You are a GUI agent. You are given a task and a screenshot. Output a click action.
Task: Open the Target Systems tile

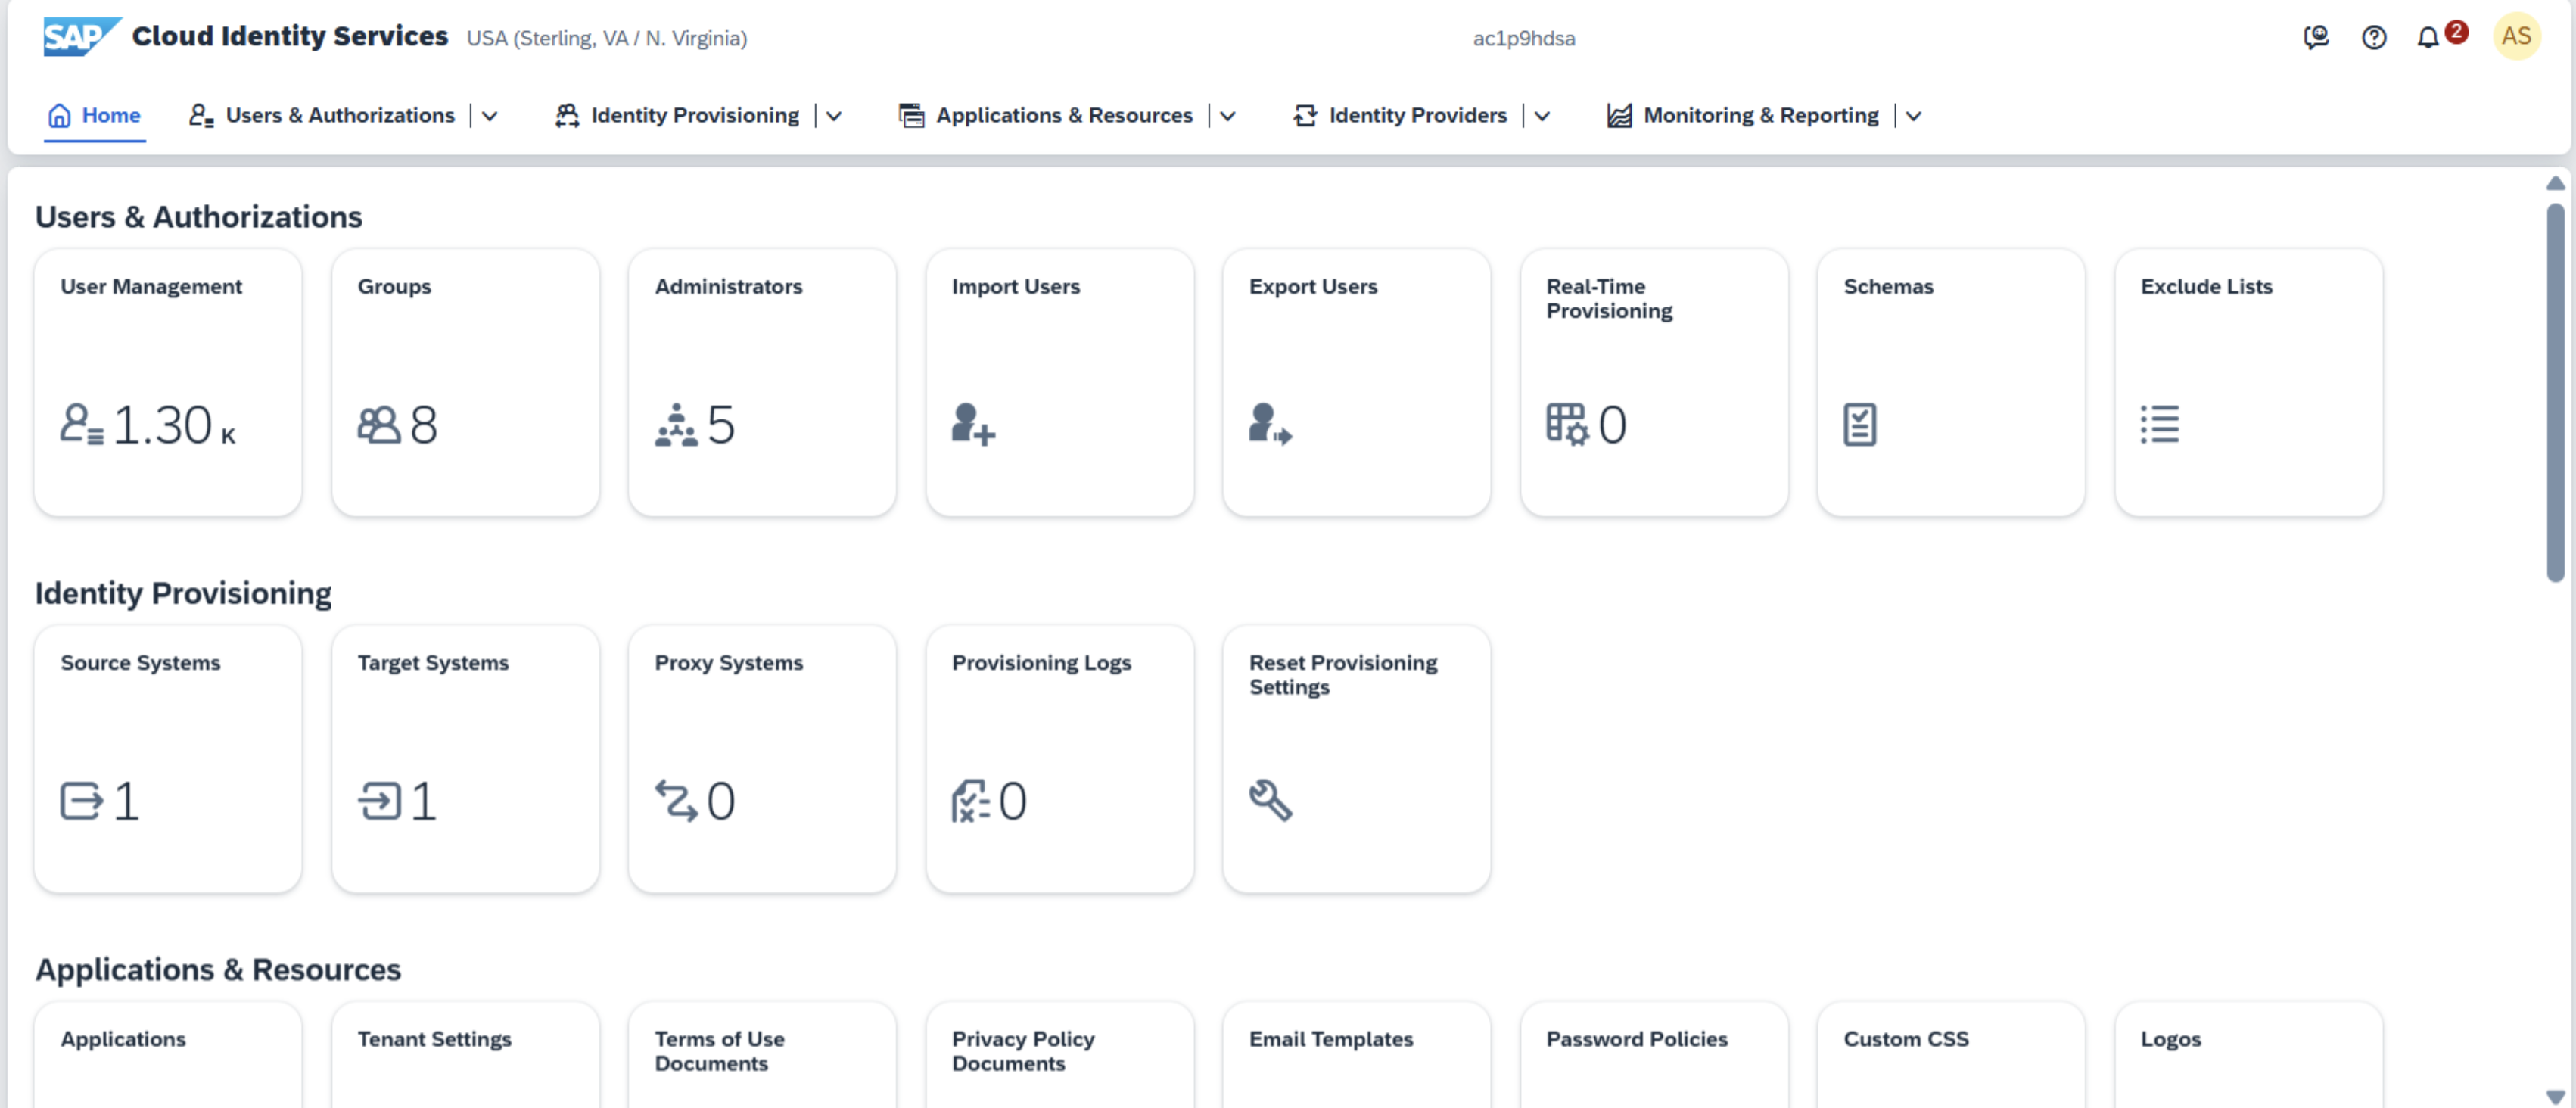pyautogui.click(x=465, y=759)
